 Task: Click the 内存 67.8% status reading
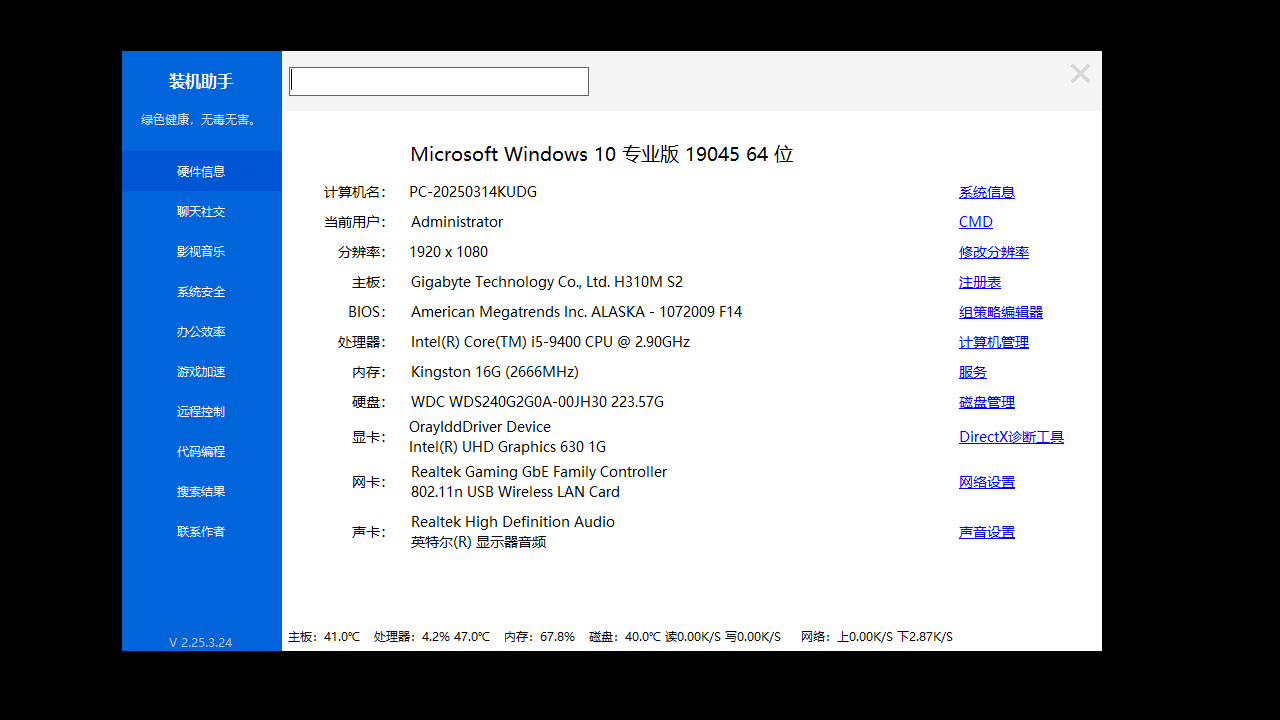coord(539,637)
